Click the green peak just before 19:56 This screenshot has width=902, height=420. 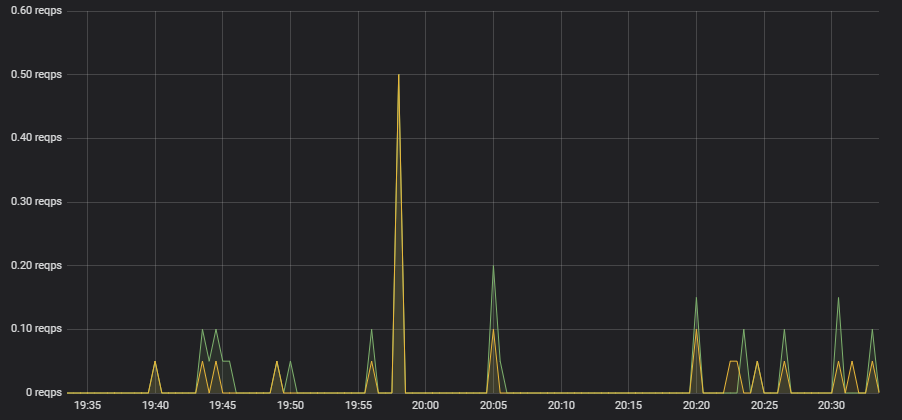(372, 330)
